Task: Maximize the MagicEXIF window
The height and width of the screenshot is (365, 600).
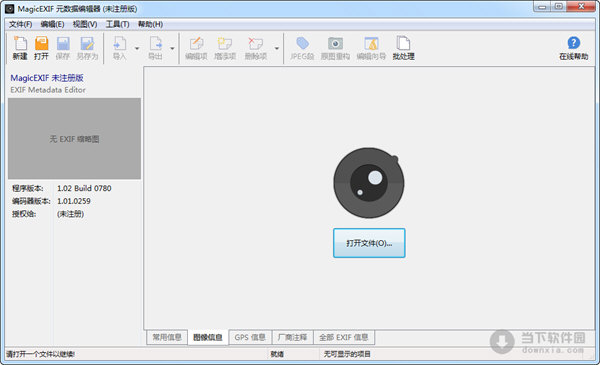Action: click(559, 7)
